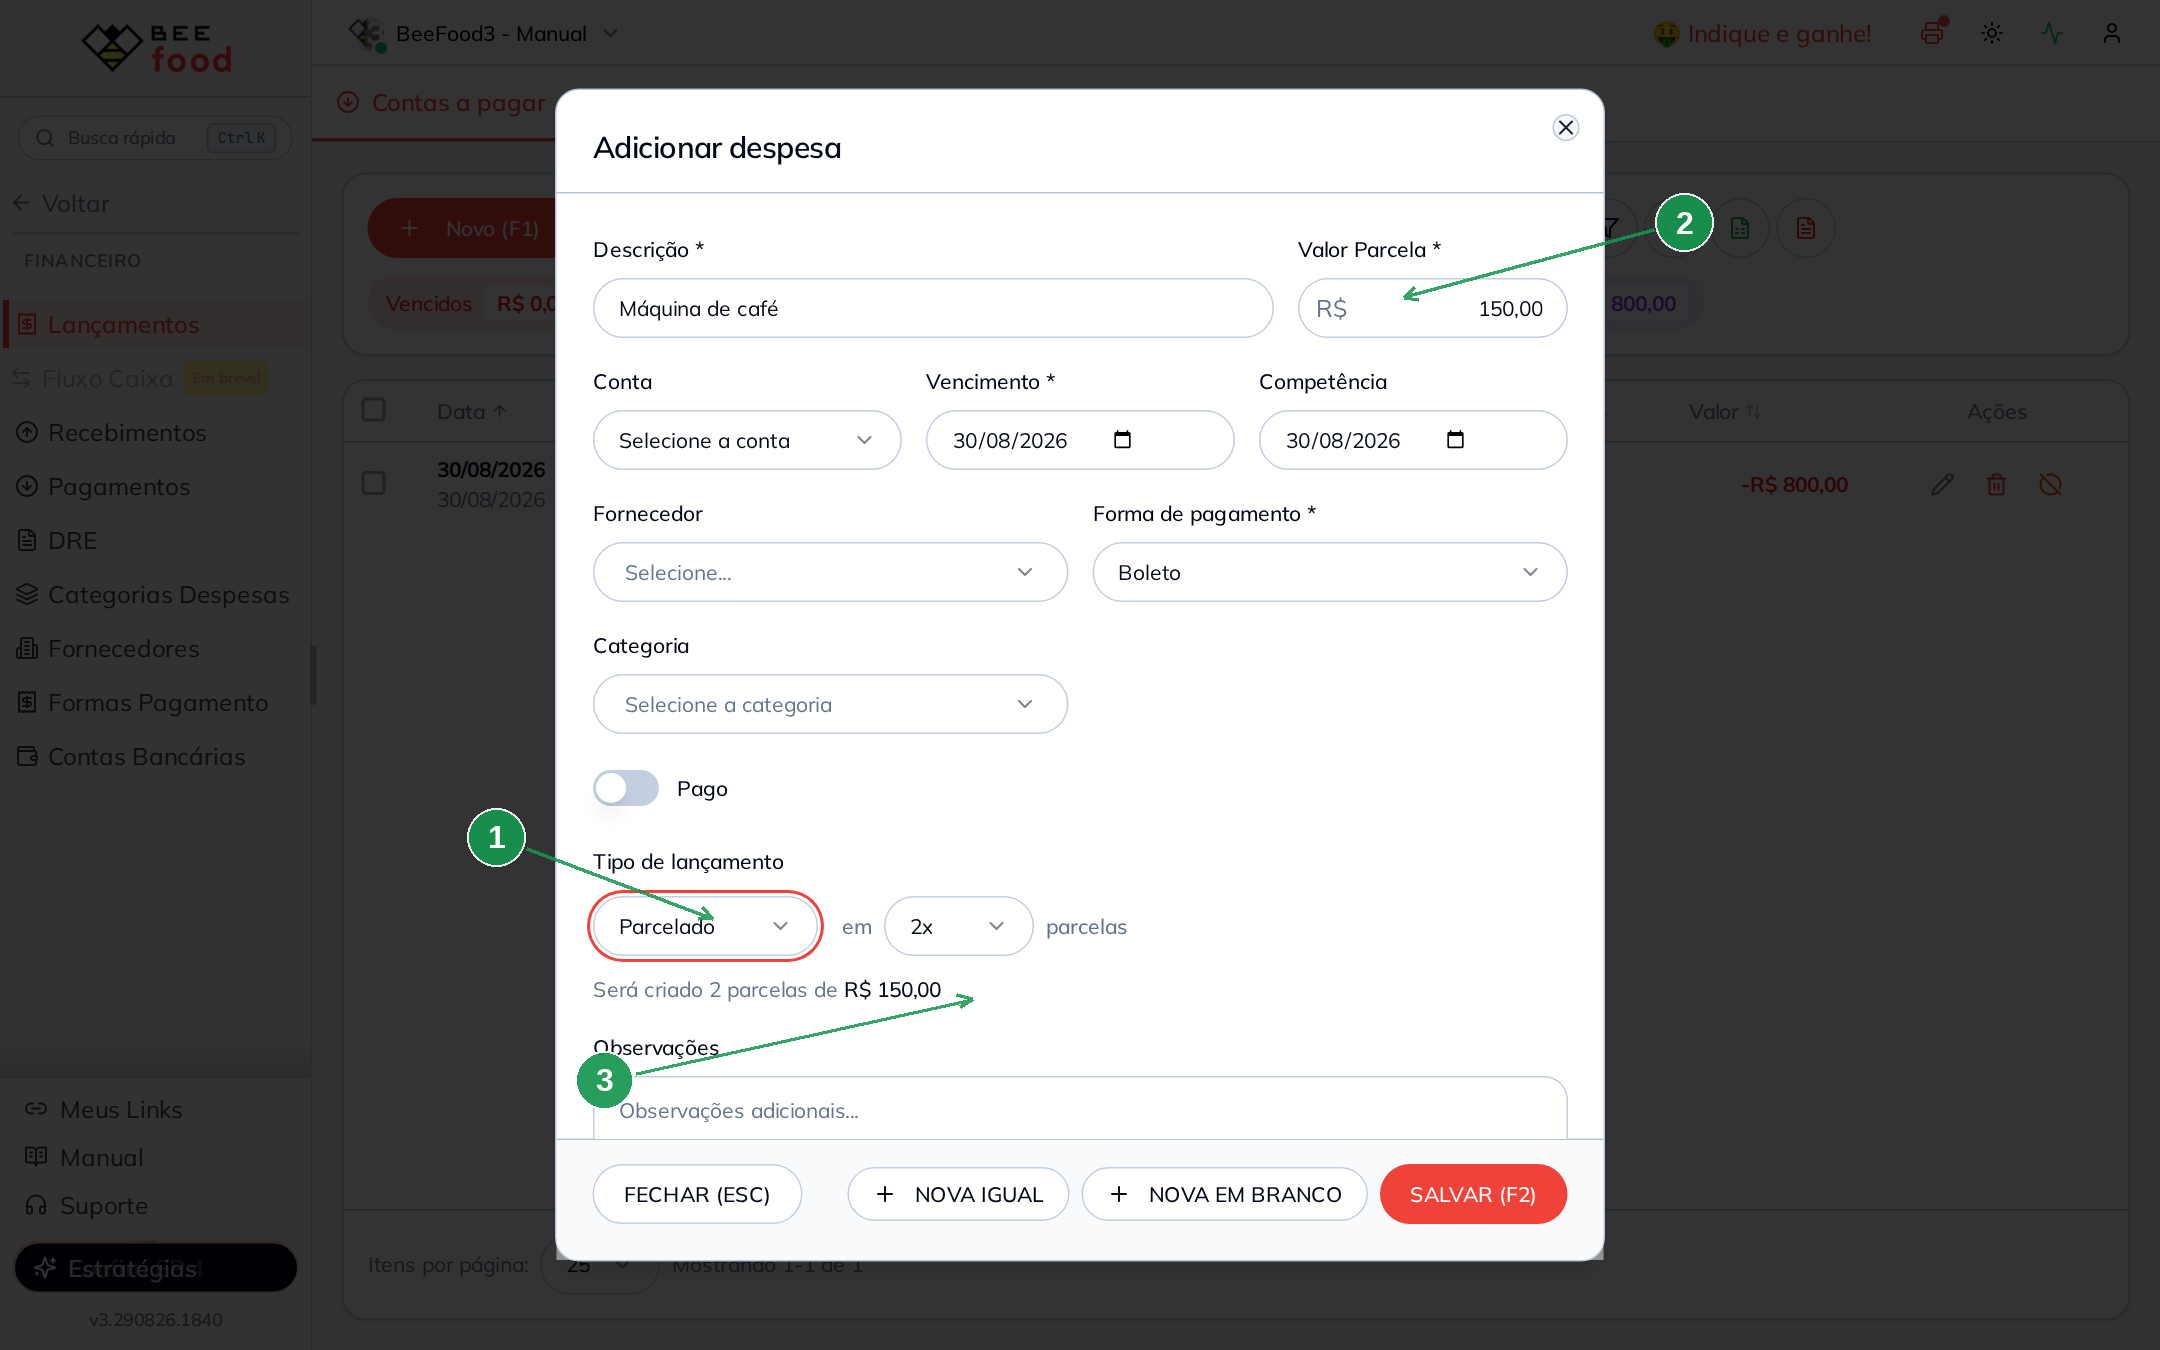This screenshot has width=2160, height=1350.
Task: Click the Descrição input field
Action: (933, 308)
